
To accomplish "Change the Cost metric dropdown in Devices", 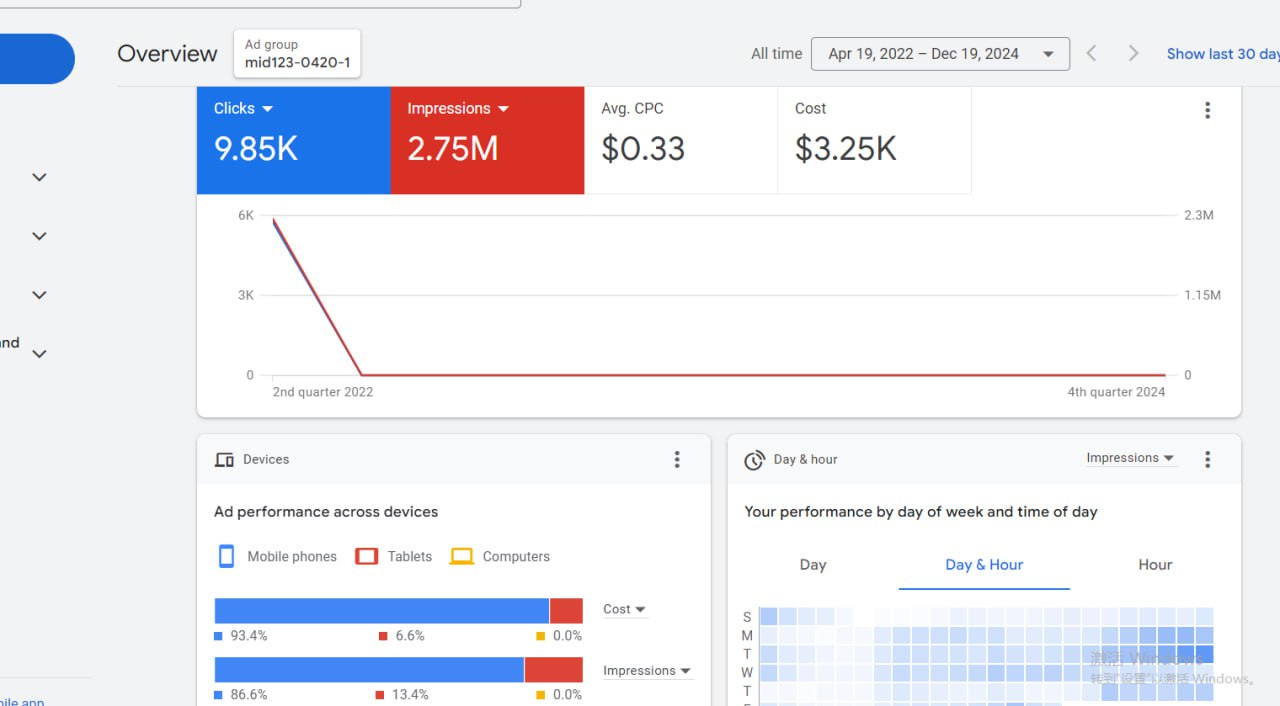I will pyautogui.click(x=625, y=609).
